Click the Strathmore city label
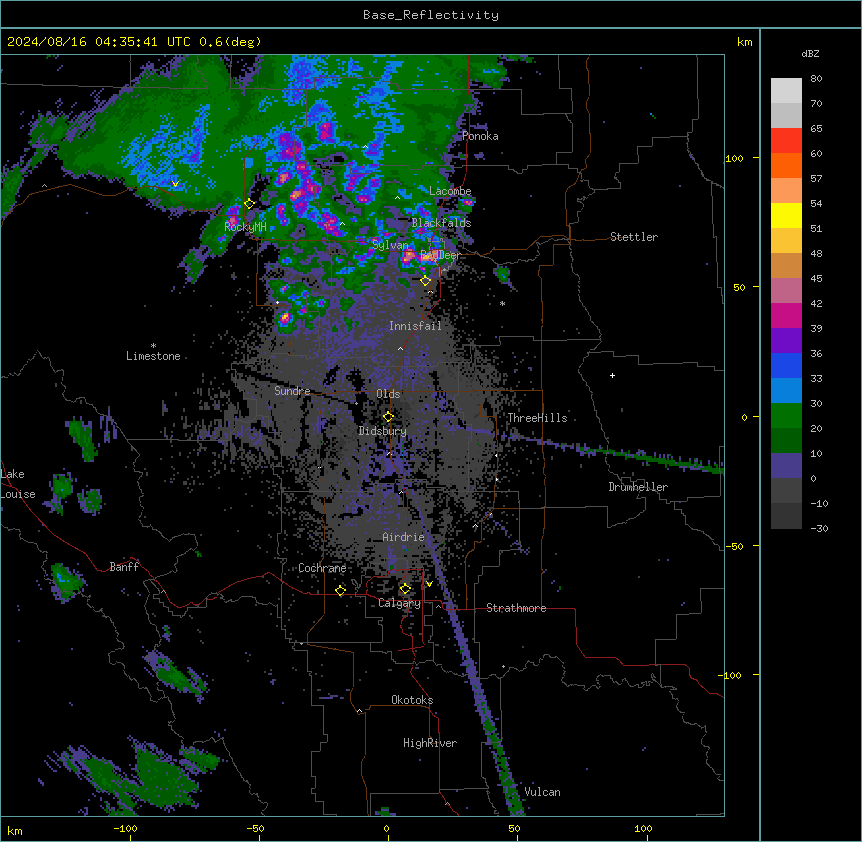 pos(516,608)
